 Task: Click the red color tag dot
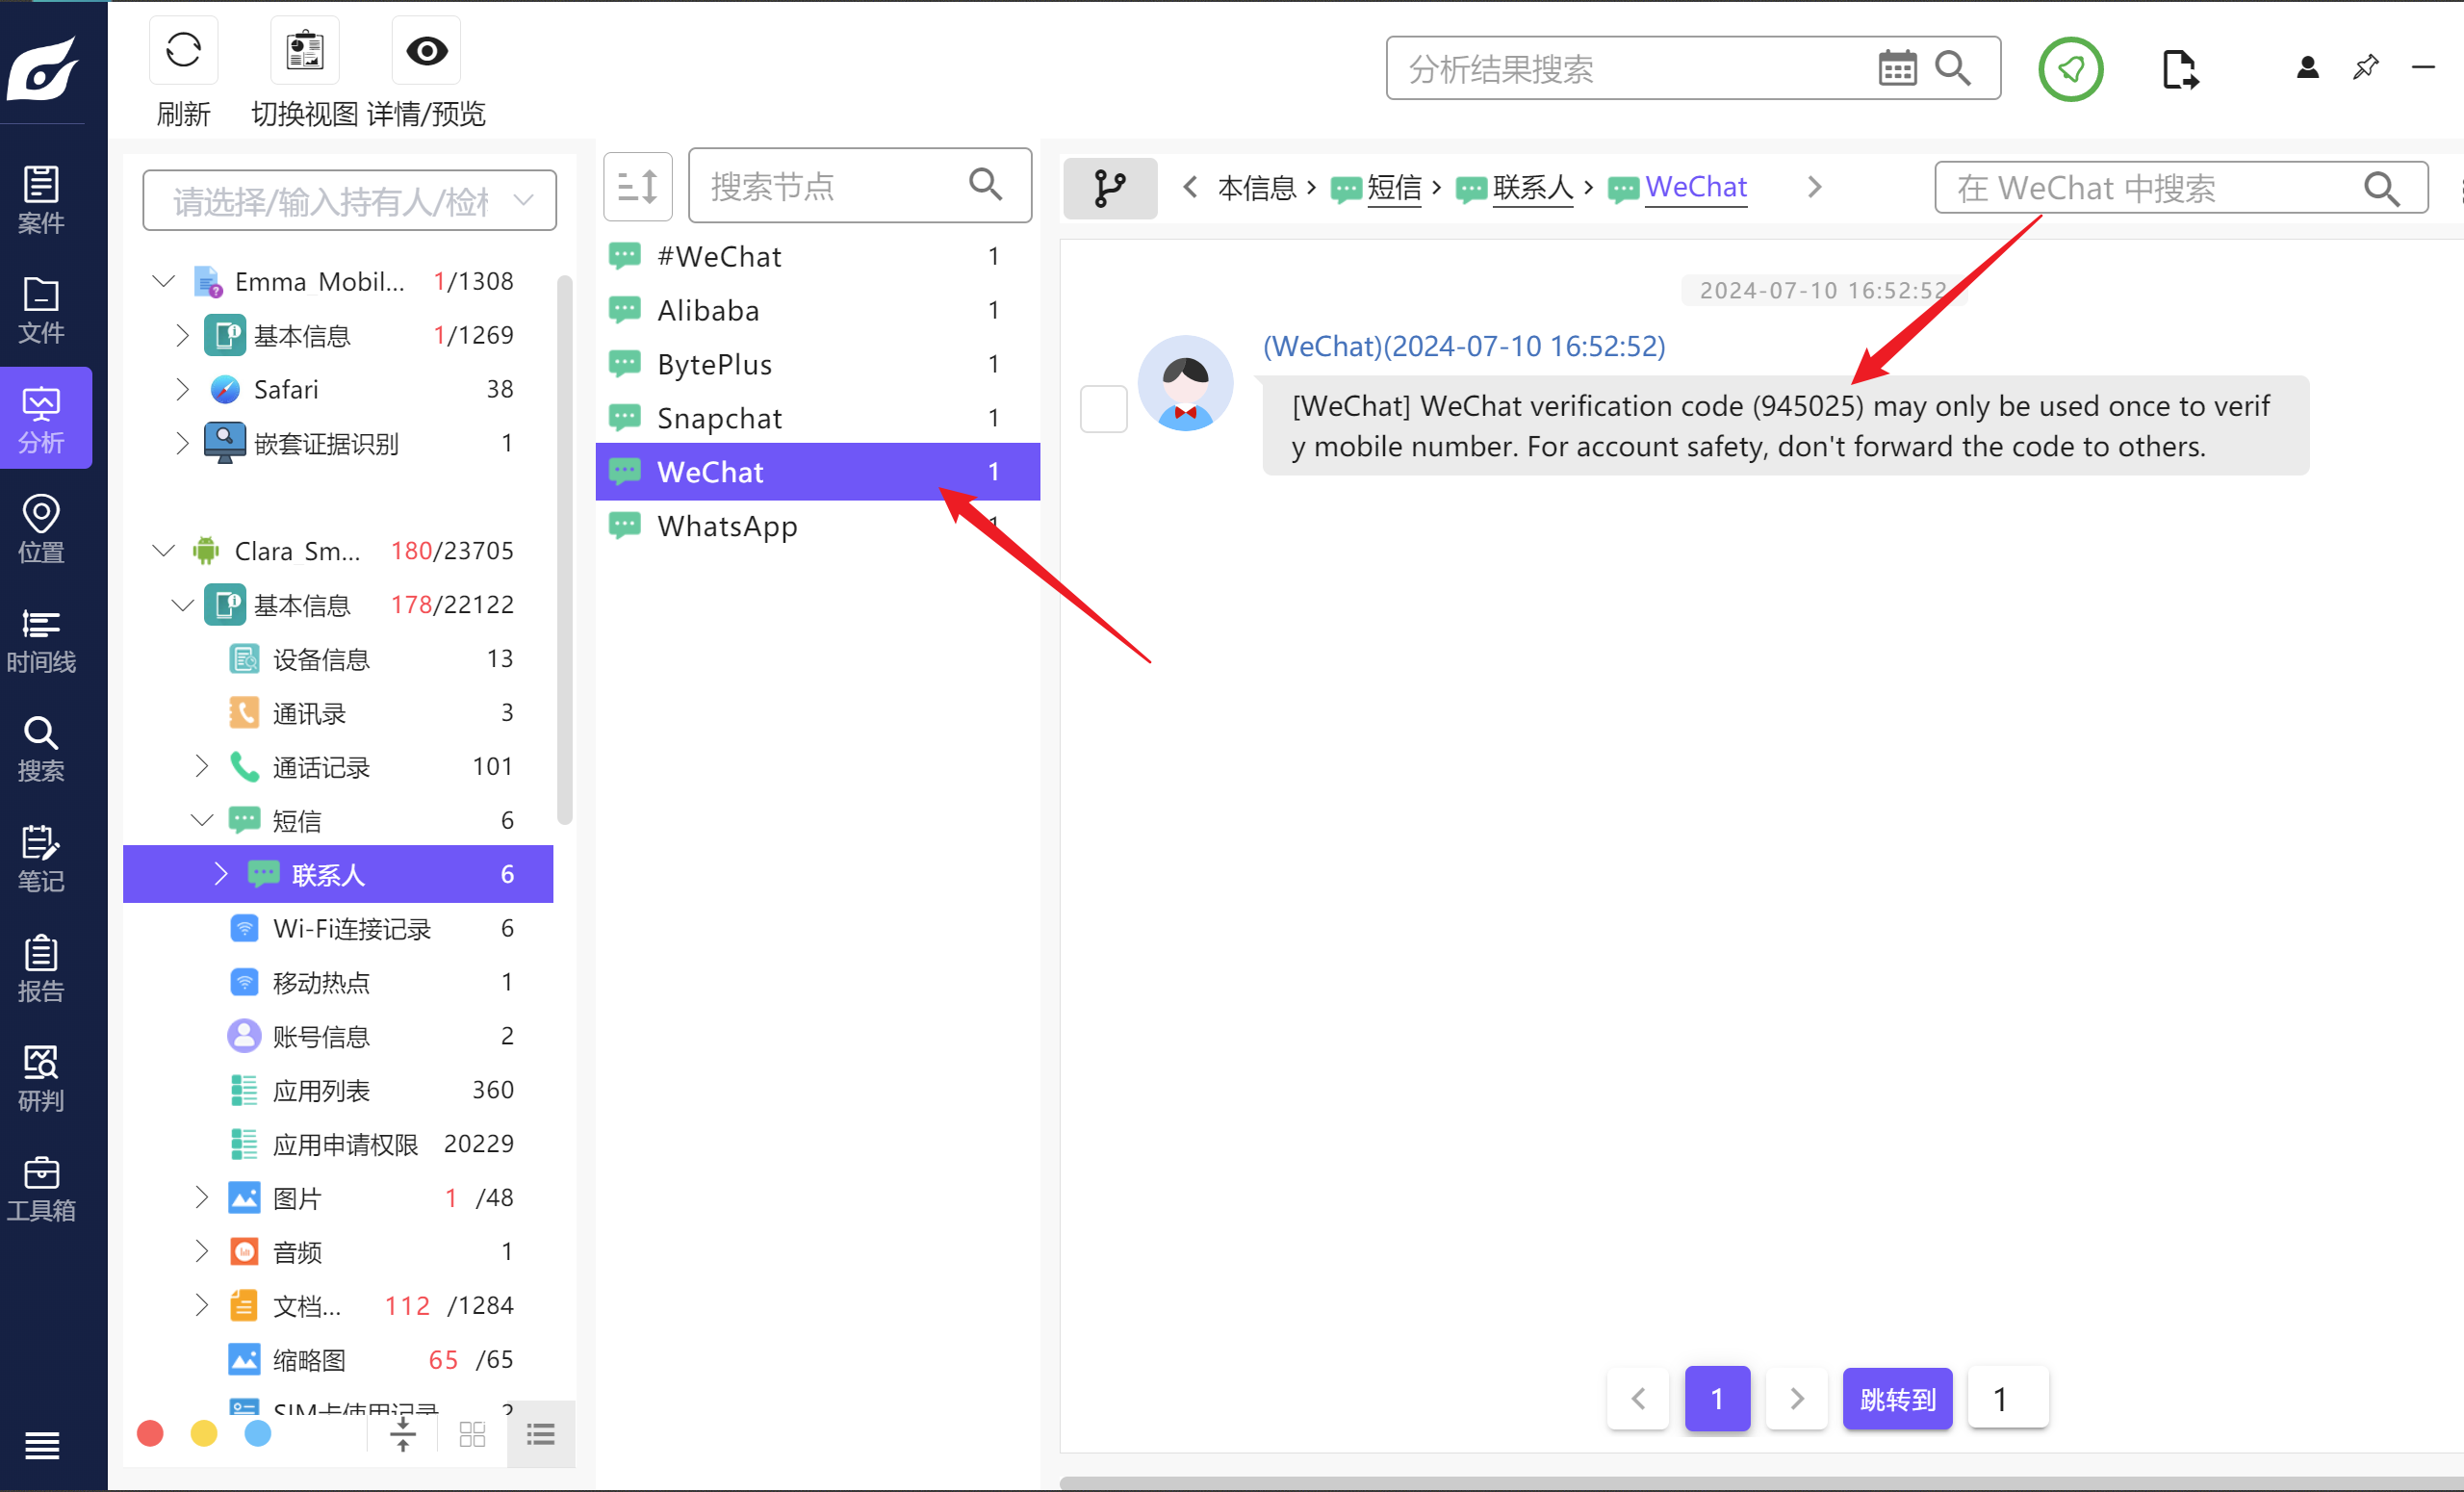pyautogui.click(x=150, y=1434)
